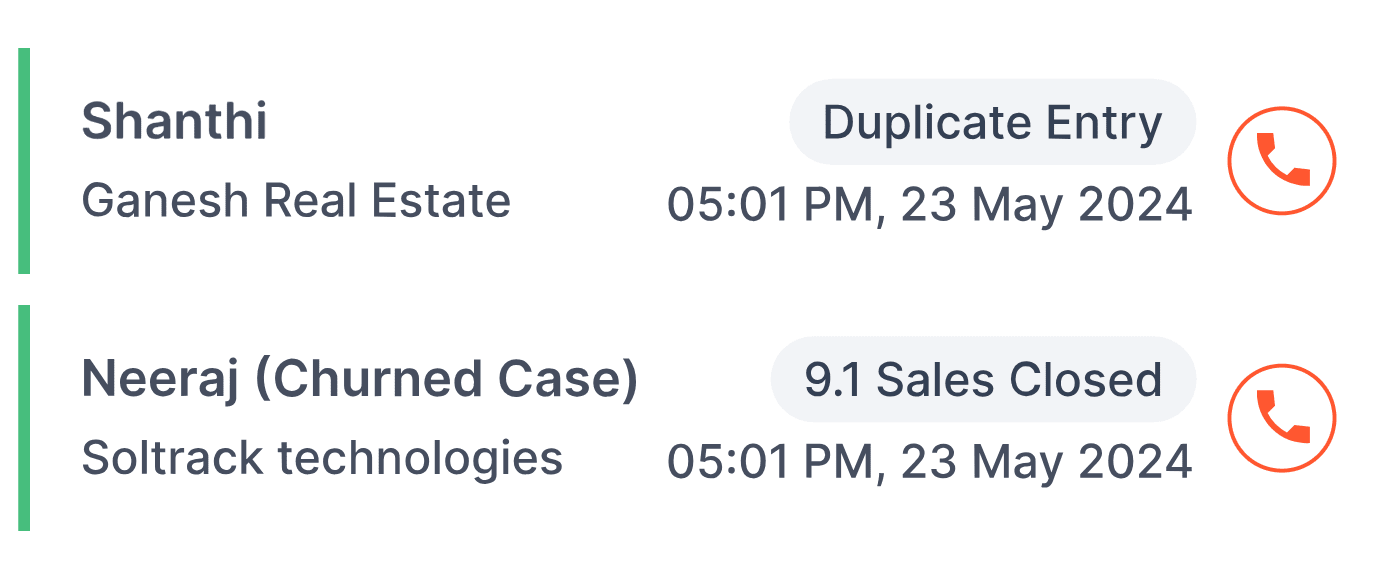
Task: Click the 9.1 Sales Closed status badge
Action: pos(984,379)
